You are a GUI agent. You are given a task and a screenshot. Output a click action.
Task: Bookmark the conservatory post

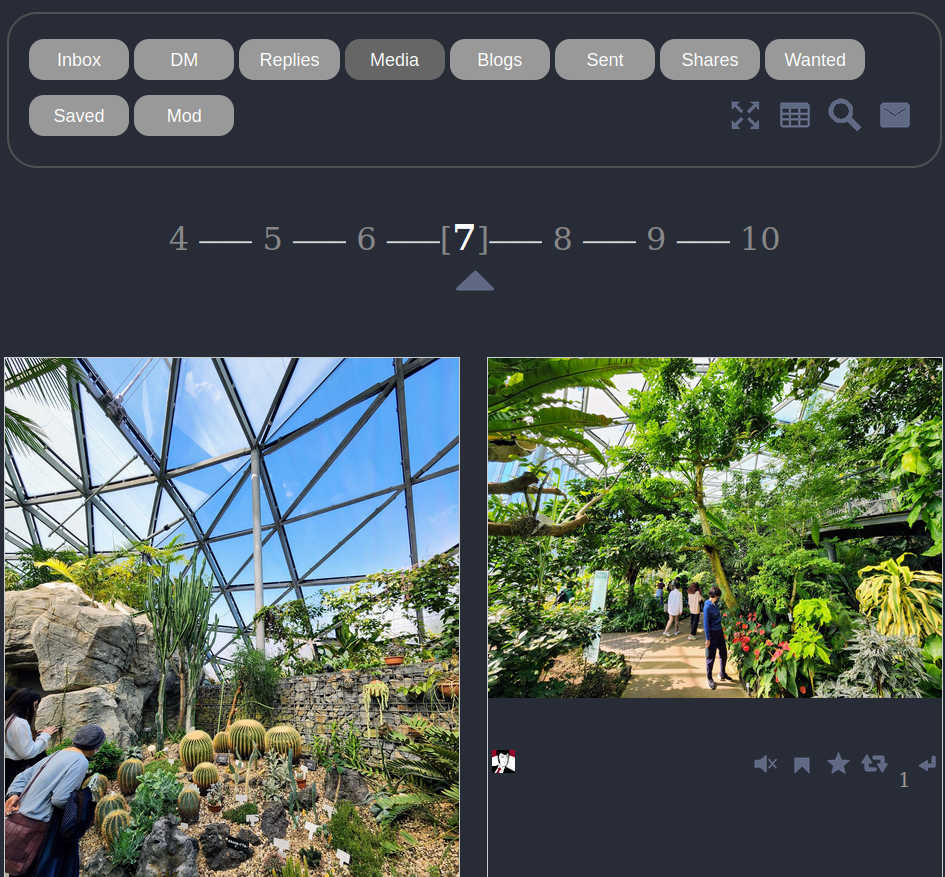tap(802, 765)
